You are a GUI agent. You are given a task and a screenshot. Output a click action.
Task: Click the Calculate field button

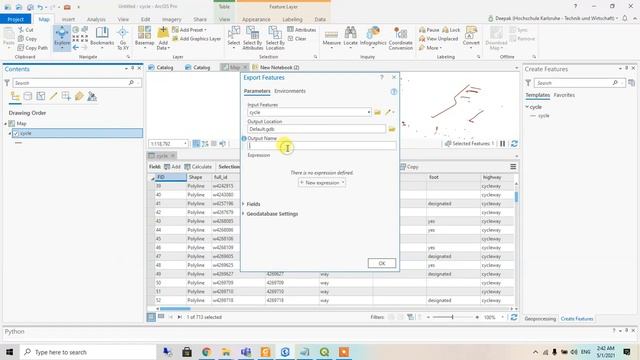[x=198, y=167]
